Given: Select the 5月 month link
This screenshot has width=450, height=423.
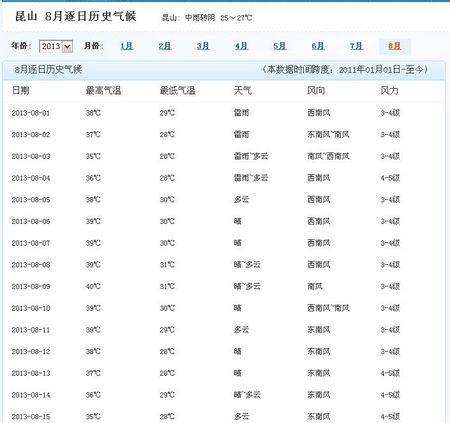Looking at the screenshot, I should [x=280, y=46].
